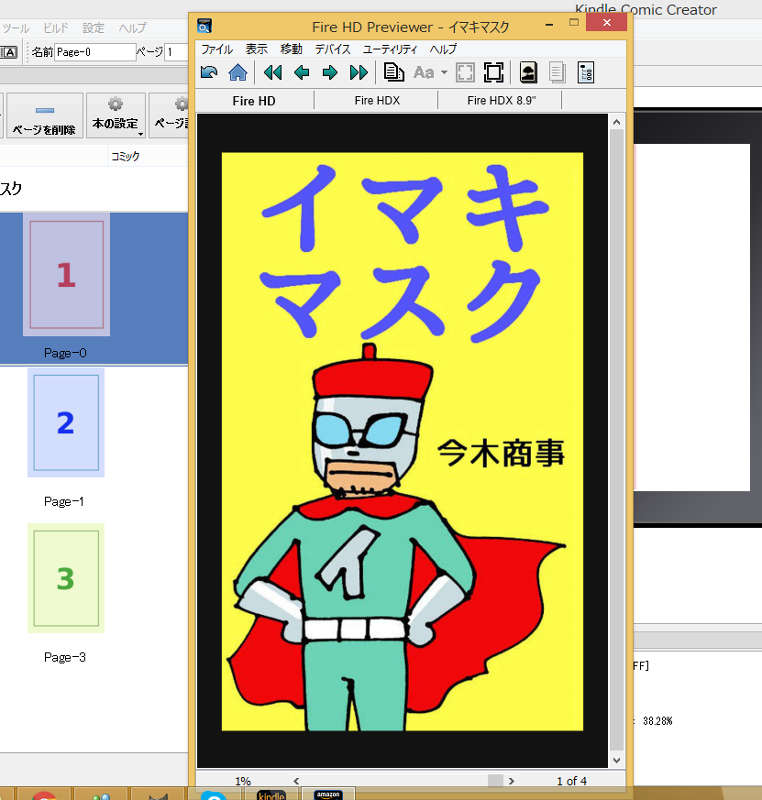Click the right arrow of bottom page slider
This screenshot has width=762, height=800.
tap(511, 781)
